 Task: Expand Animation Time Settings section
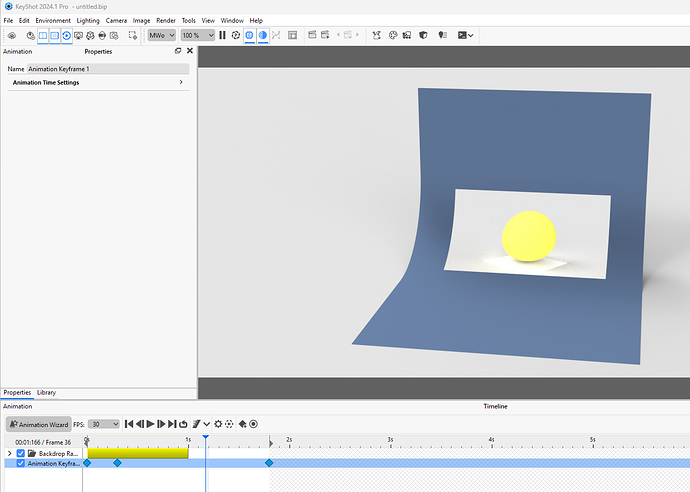click(x=98, y=82)
